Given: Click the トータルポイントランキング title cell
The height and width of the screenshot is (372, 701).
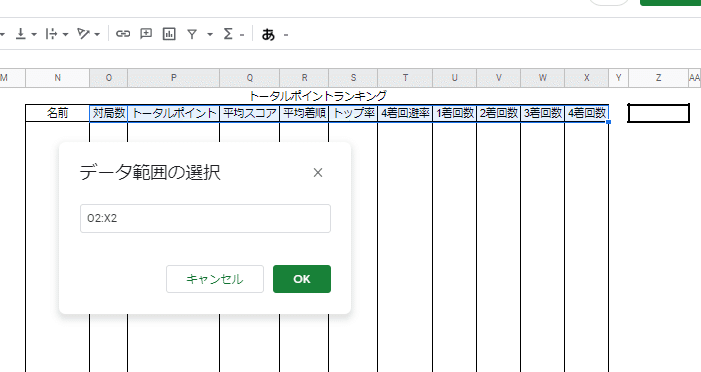Looking at the screenshot, I should coord(317,96).
